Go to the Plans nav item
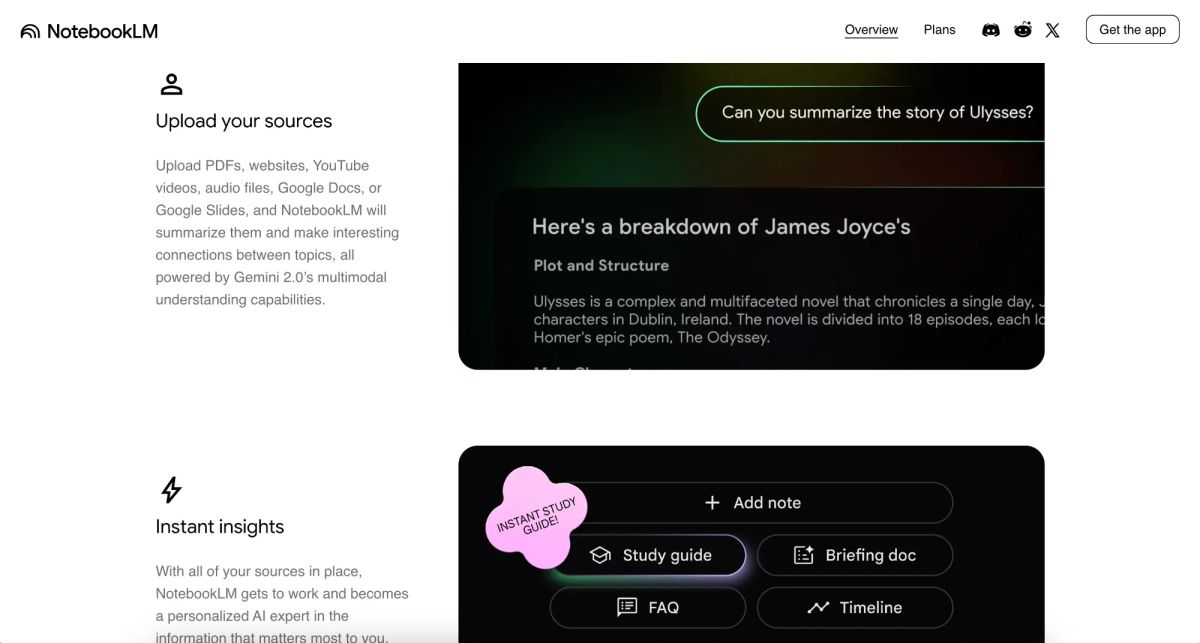Viewport: 1200px width, 643px height. coord(939,30)
